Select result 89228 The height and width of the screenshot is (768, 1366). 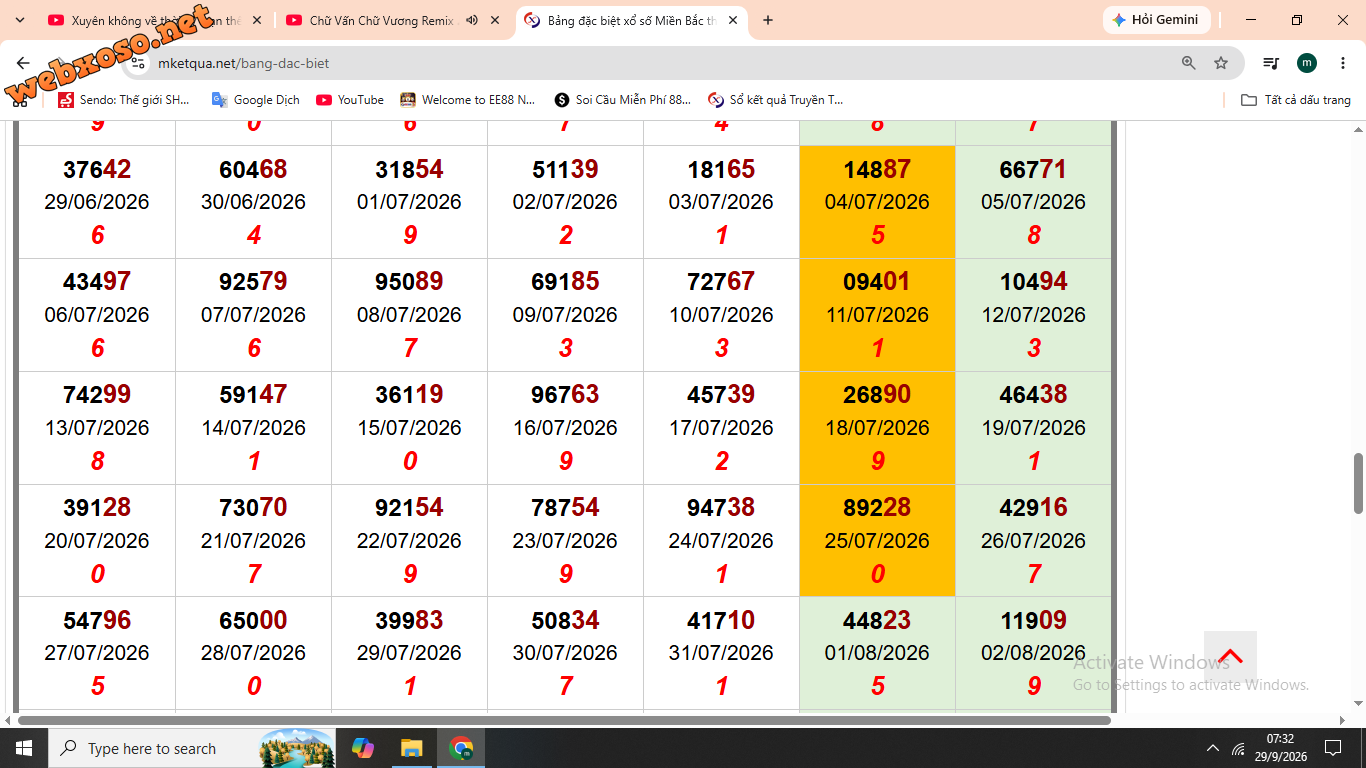point(877,508)
